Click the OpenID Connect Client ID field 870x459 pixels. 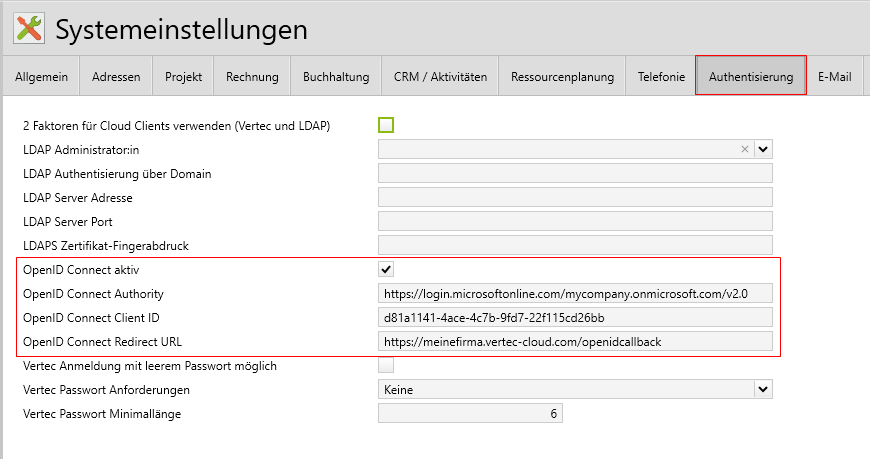575,317
